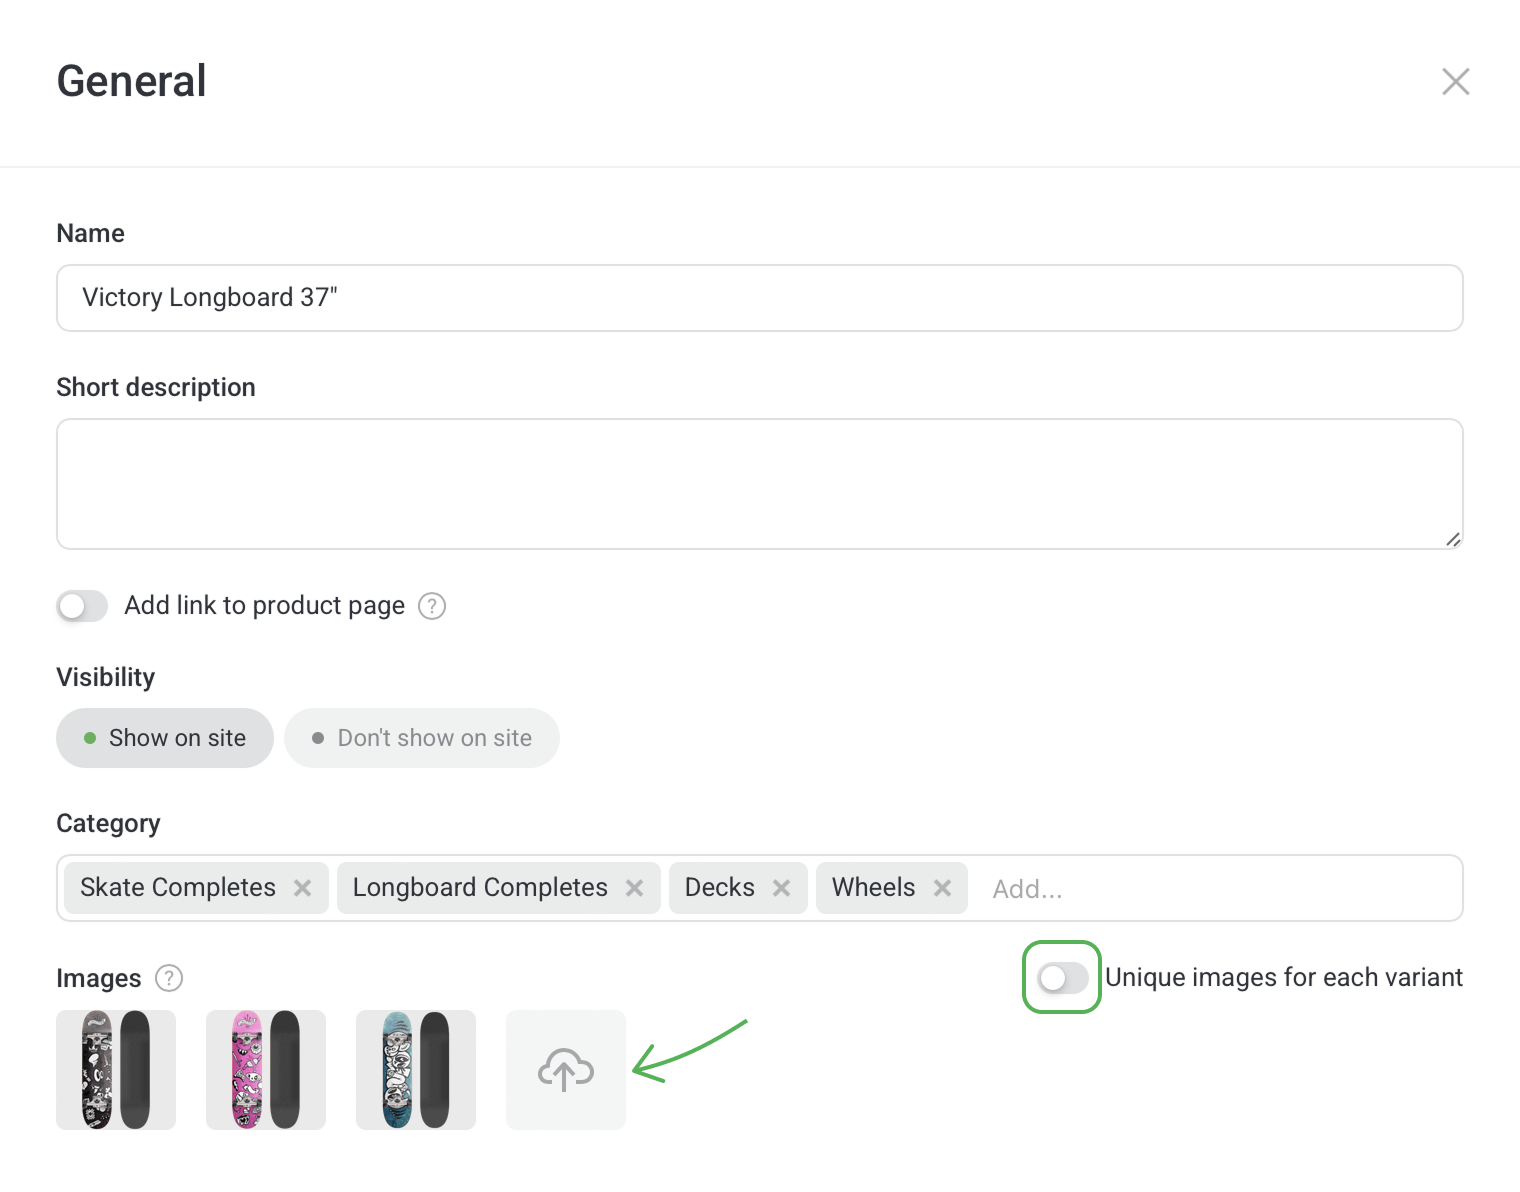Remove Longboard Completes category tag
Screen dimensions: 1520x1192
pyautogui.click(x=634, y=888)
